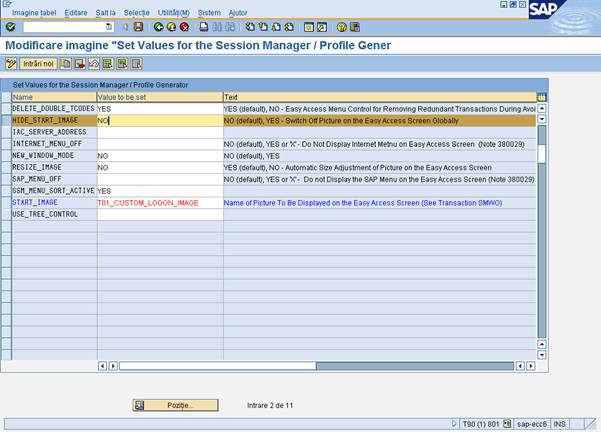Select the DELETE_DOUBLE_TCODES row selector
The width and height of the screenshot is (601, 432).
point(6,108)
